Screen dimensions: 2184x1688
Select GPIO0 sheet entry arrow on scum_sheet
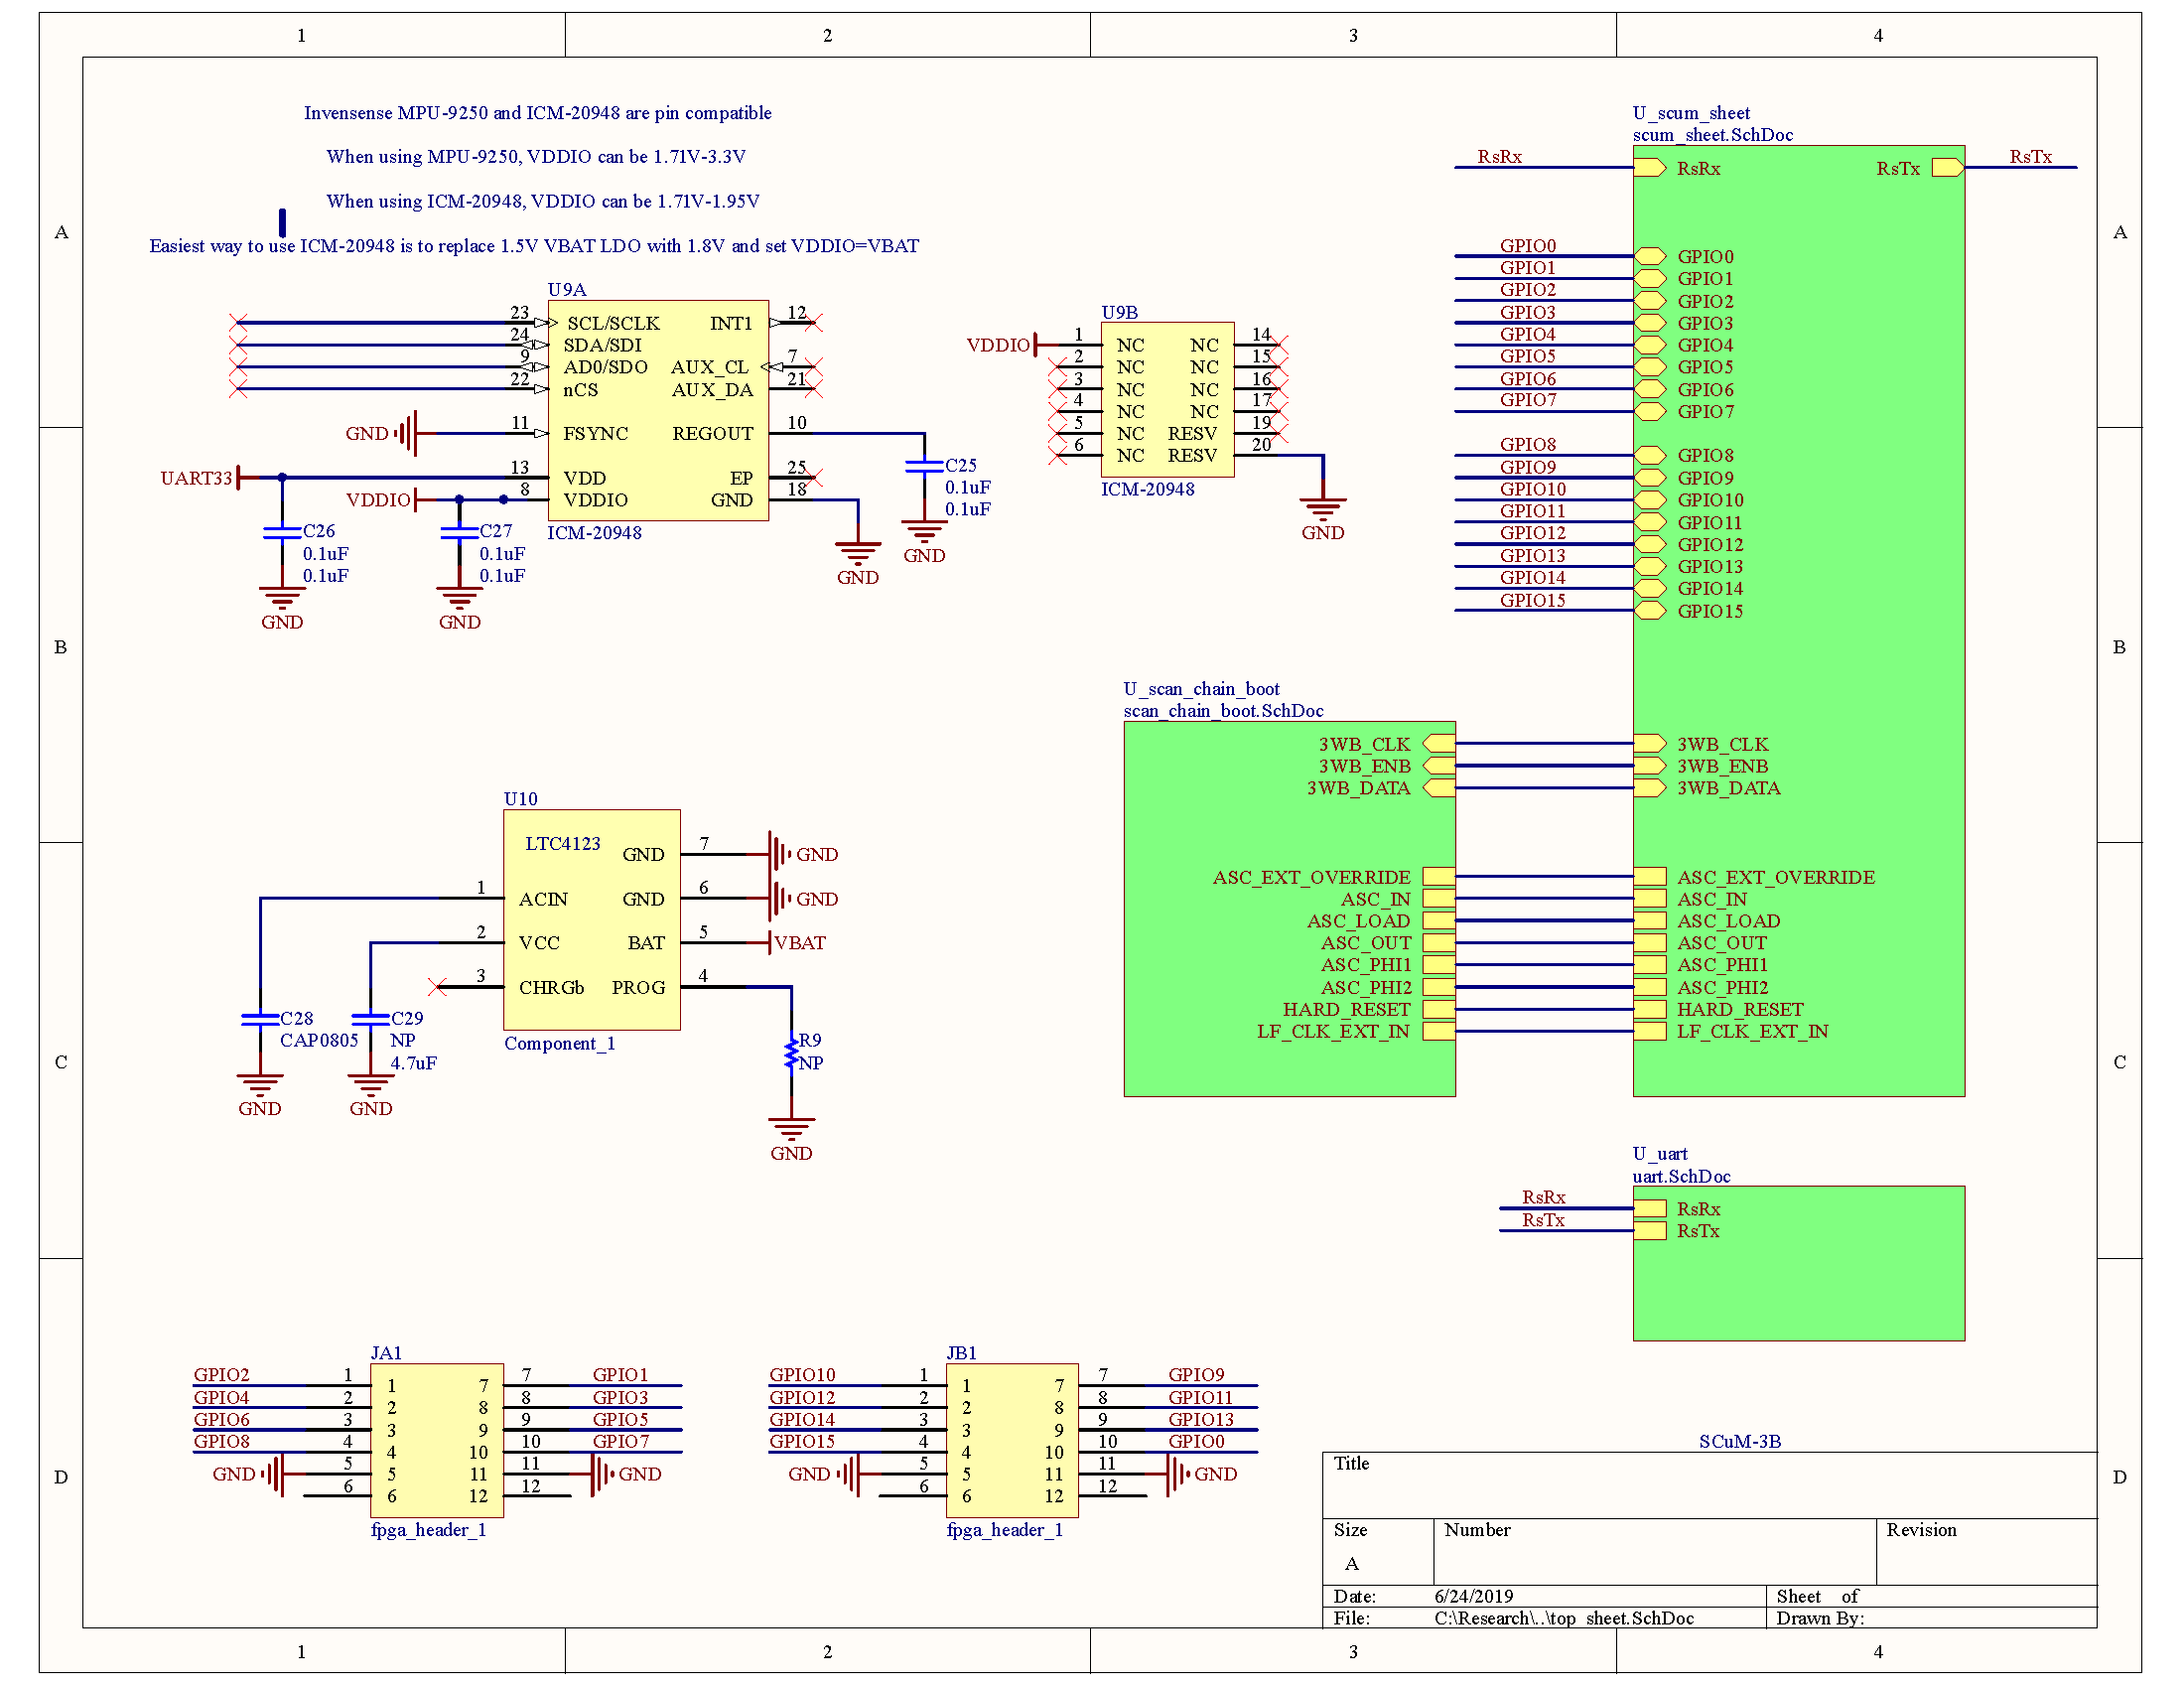[x=1650, y=257]
